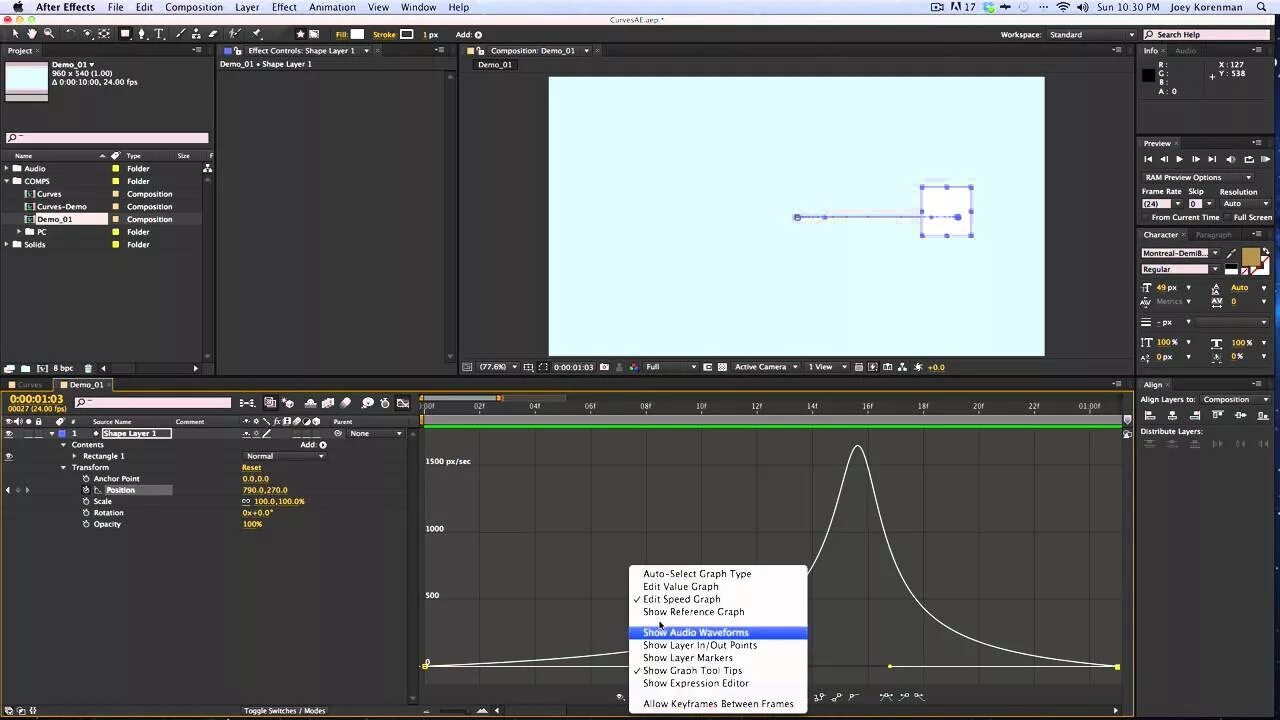This screenshot has height=720, width=1280.
Task: Click Toggle Switches / Modes button
Action: point(285,711)
